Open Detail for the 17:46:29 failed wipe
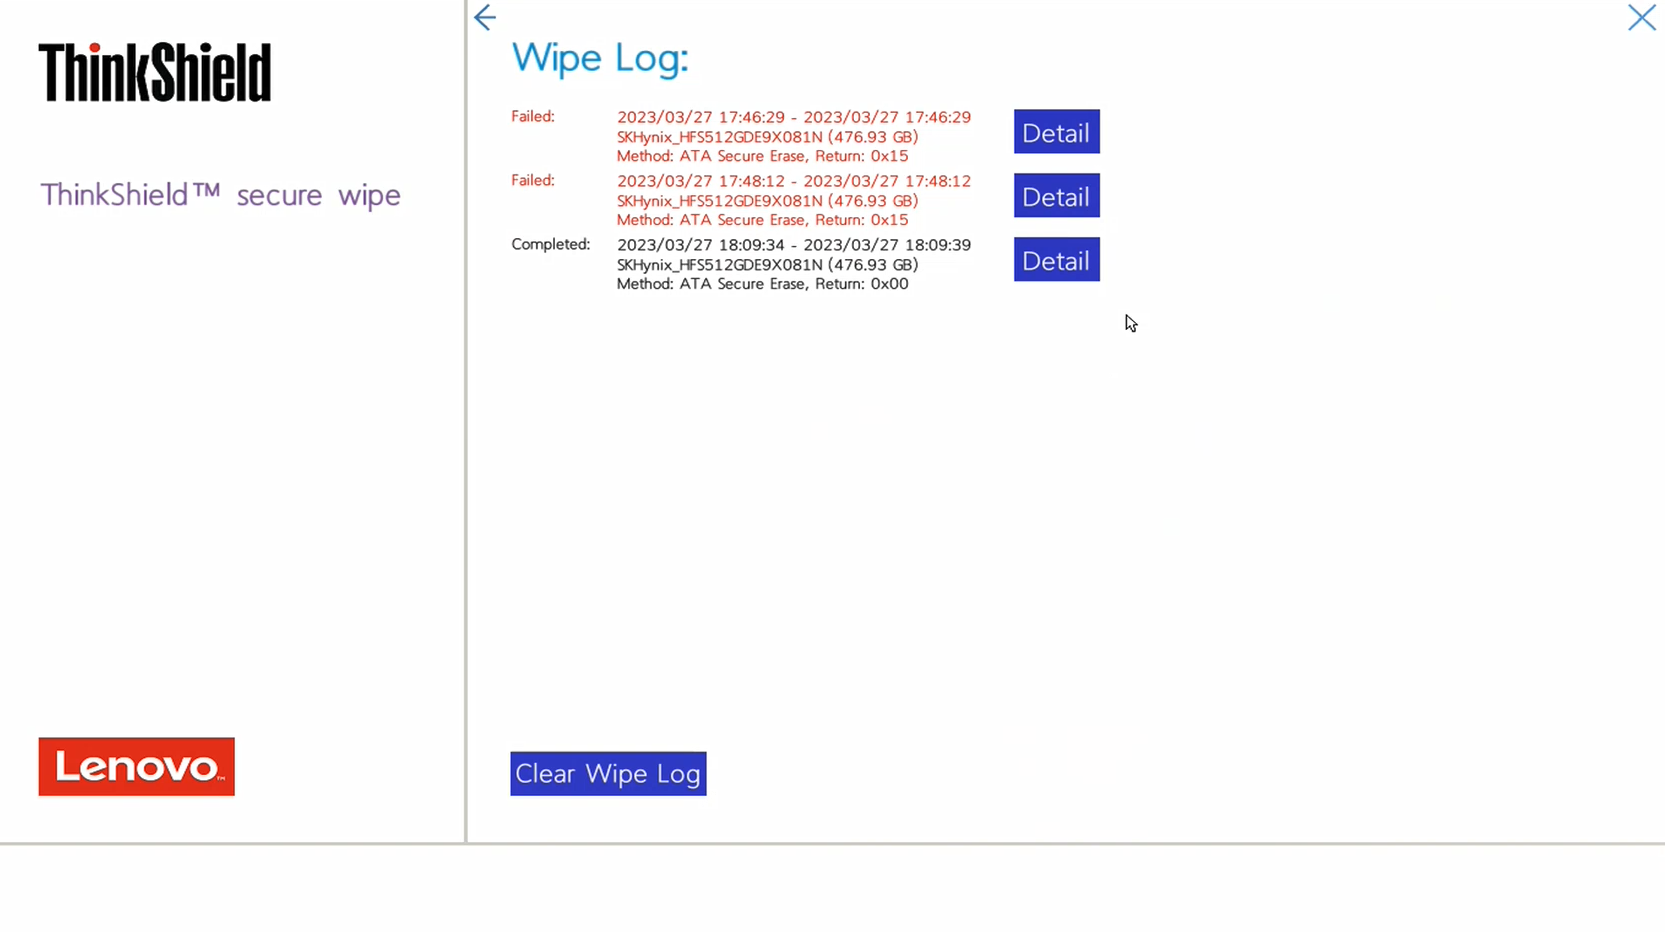 [x=1056, y=132]
